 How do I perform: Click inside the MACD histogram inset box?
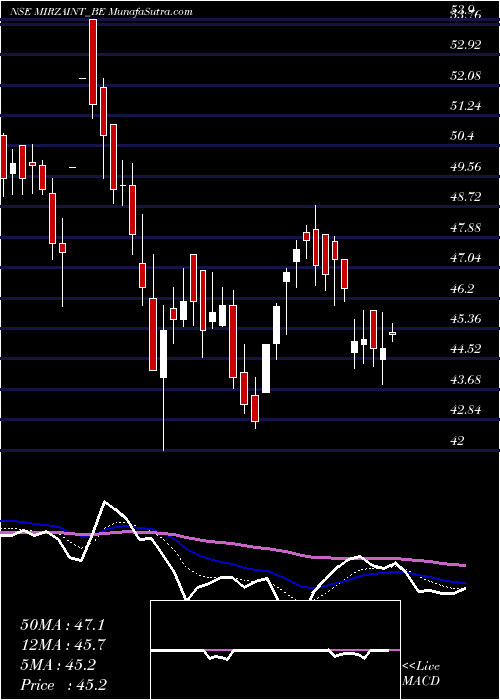pyautogui.click(x=275, y=650)
